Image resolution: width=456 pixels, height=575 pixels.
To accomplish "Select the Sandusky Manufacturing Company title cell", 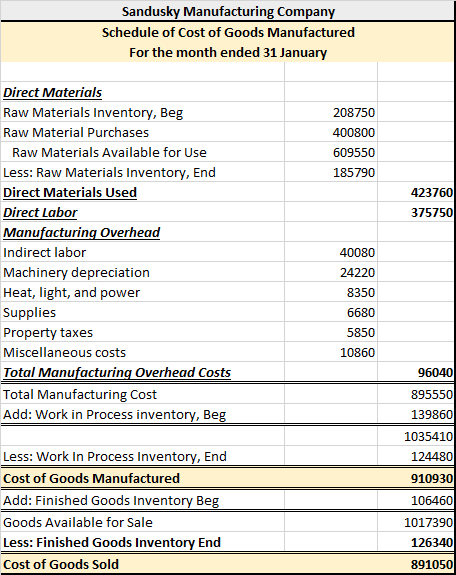I will point(228,11).
